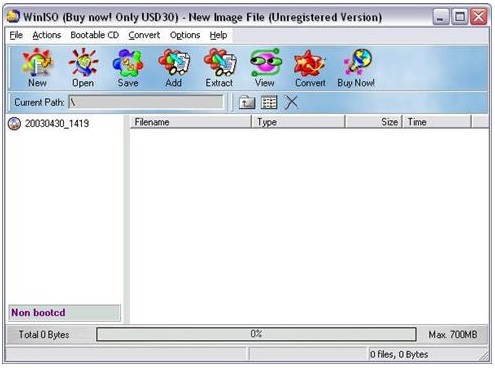Click the 0 files, 0 Bytes status text
The image size is (495, 368).
pyautogui.click(x=399, y=354)
